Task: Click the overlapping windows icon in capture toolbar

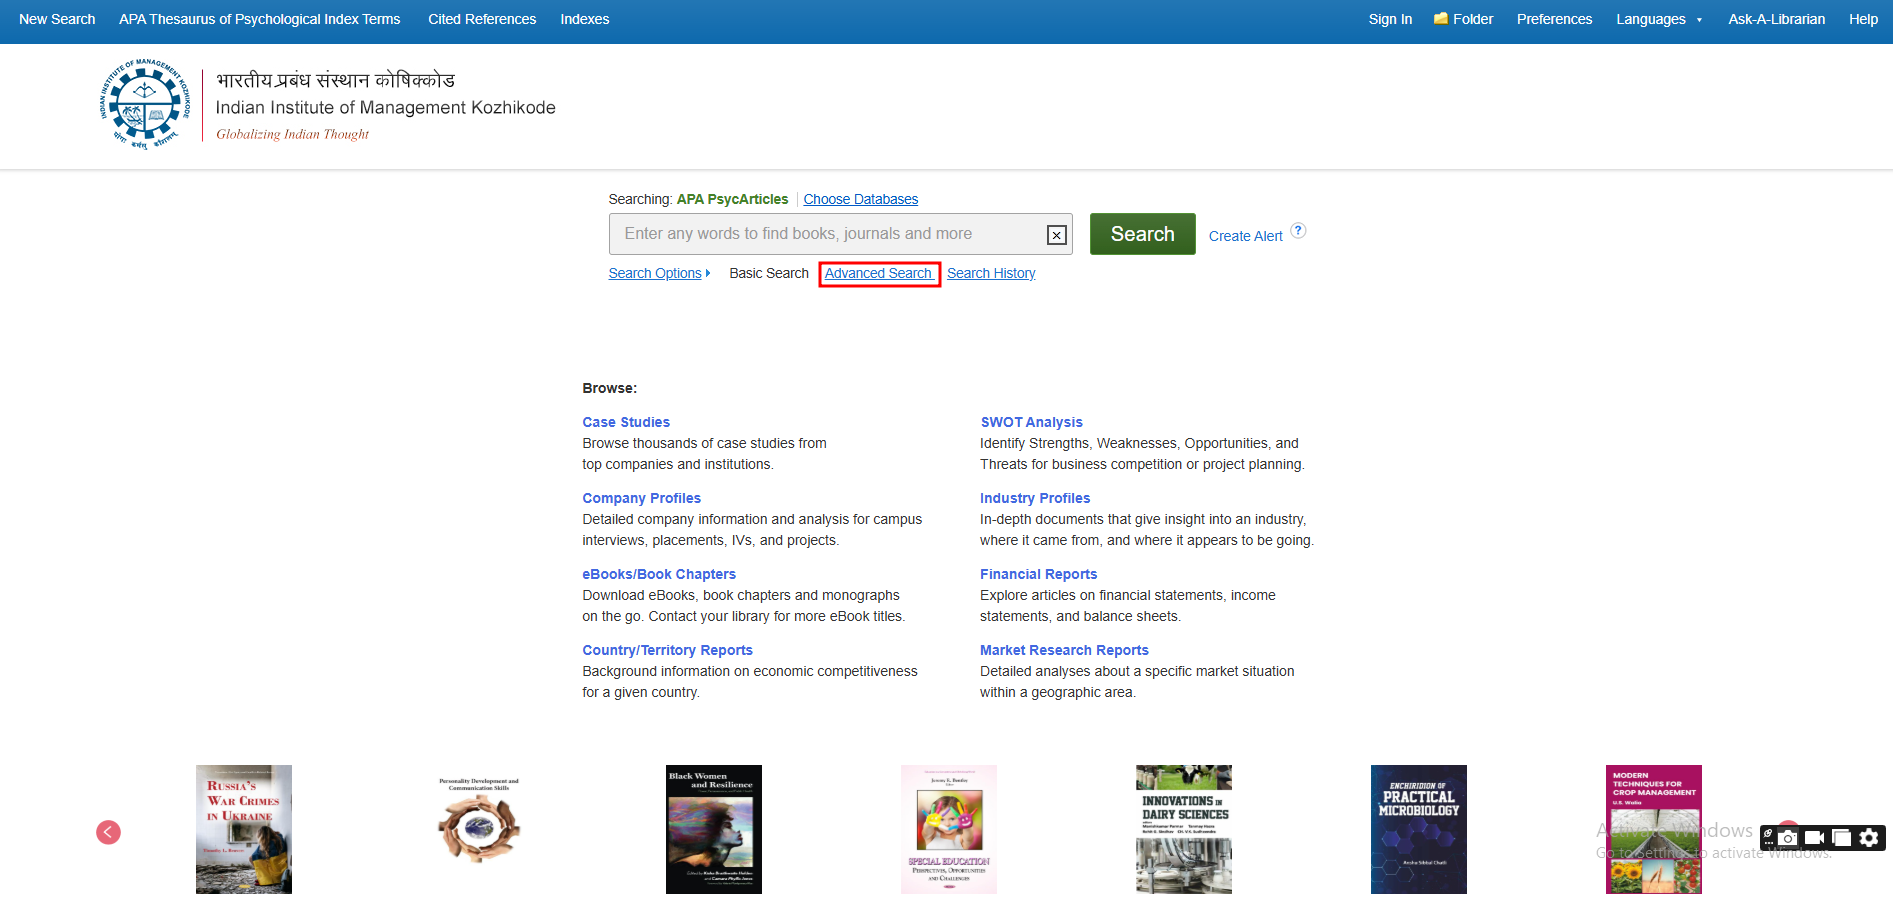Action: tap(1841, 838)
